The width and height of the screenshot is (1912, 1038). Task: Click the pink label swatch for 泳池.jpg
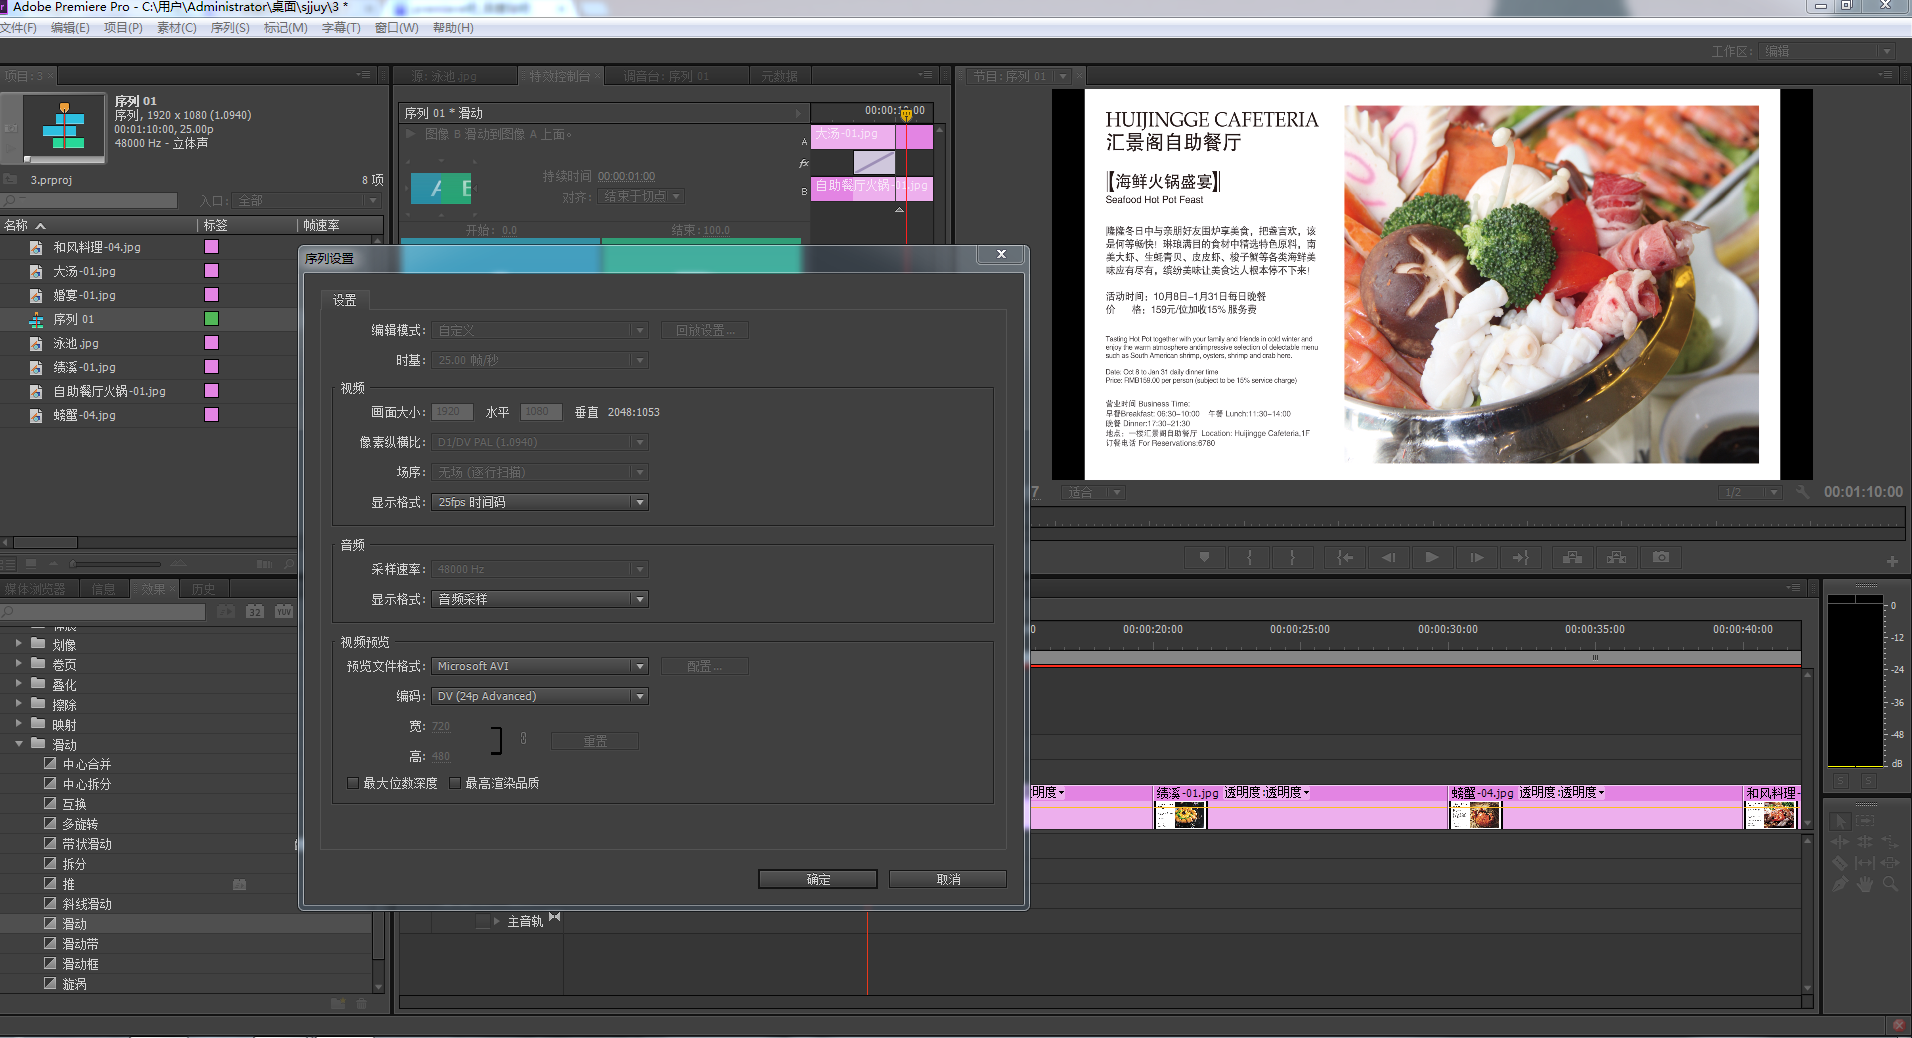211,343
